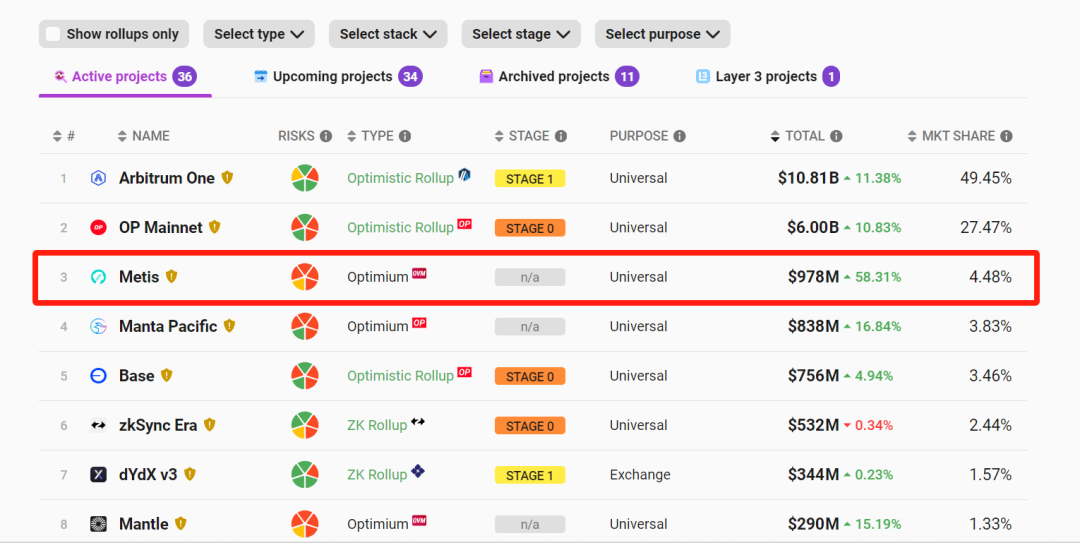
Task: Switch to the Archived projects tab
Action: pyautogui.click(x=558, y=77)
